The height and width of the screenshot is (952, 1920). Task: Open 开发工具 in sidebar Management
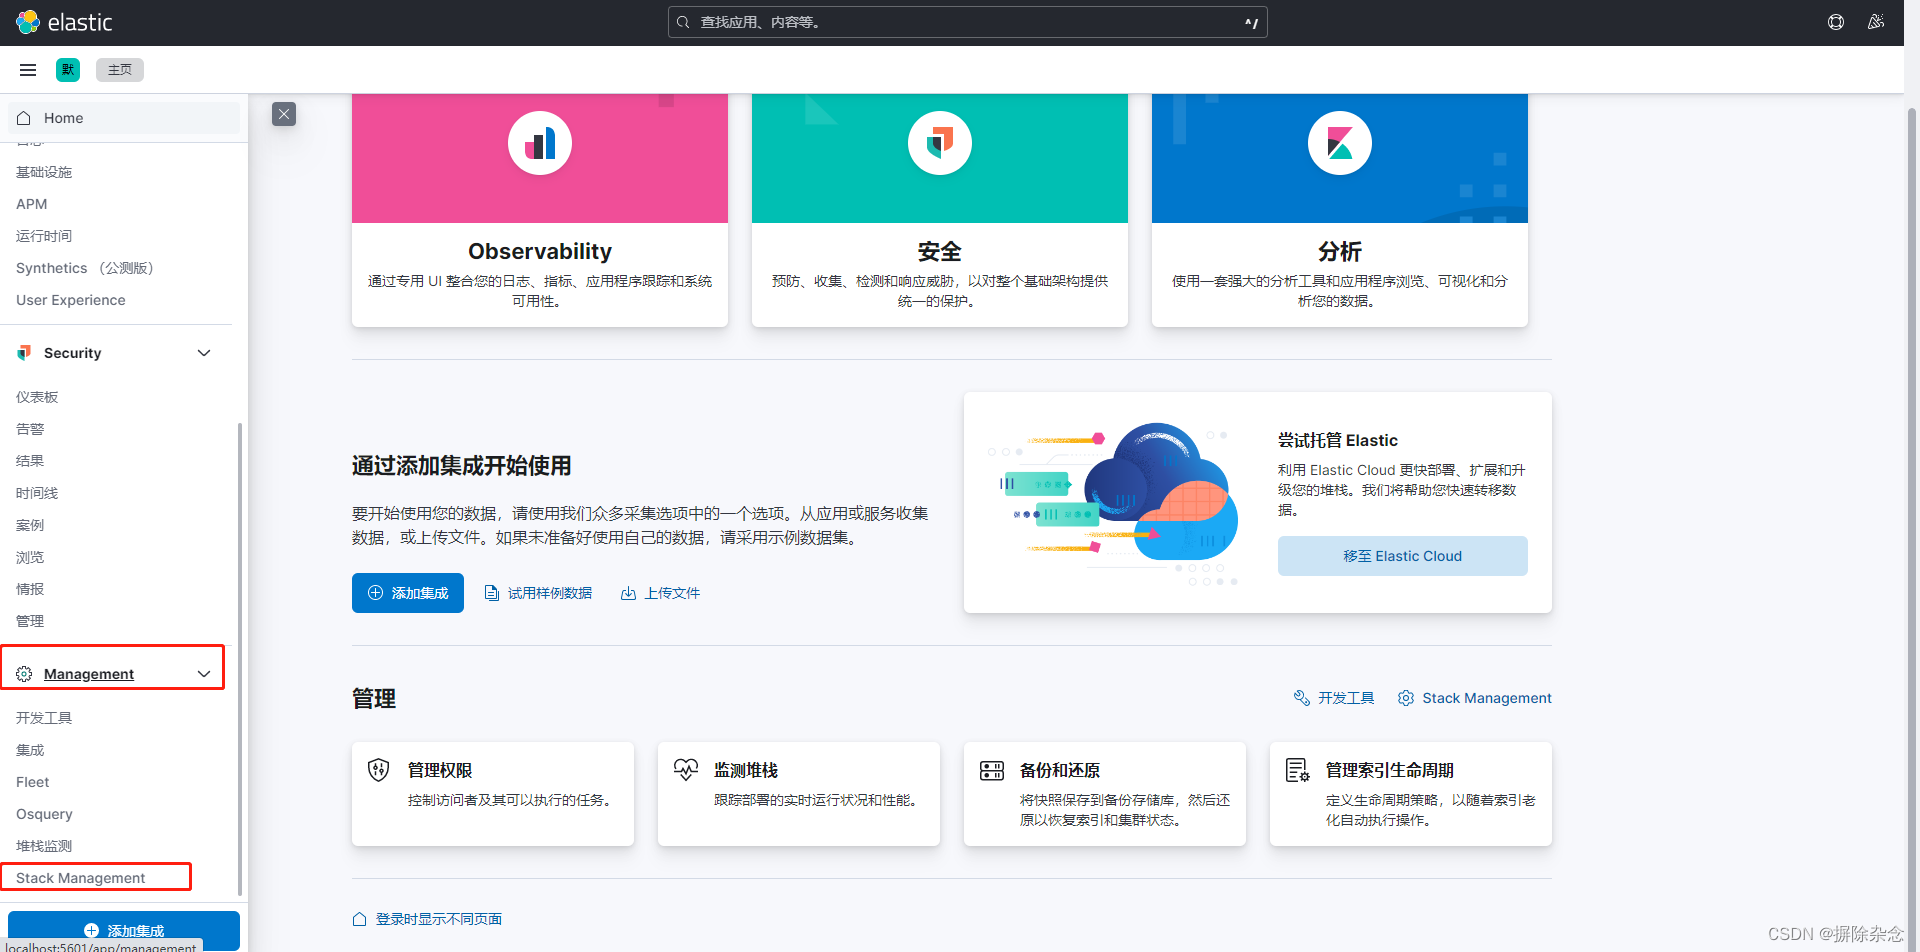(x=44, y=718)
